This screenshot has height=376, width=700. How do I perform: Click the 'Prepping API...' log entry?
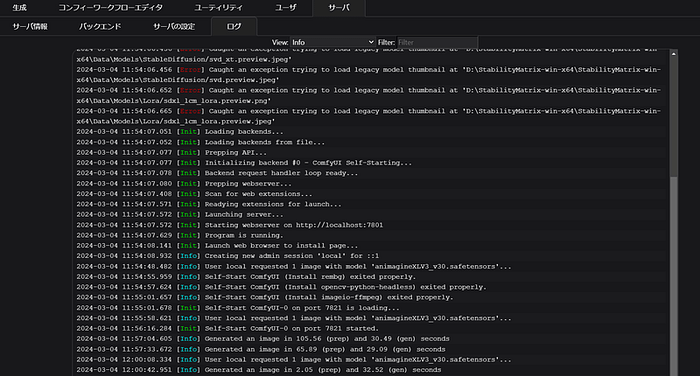click(171, 153)
